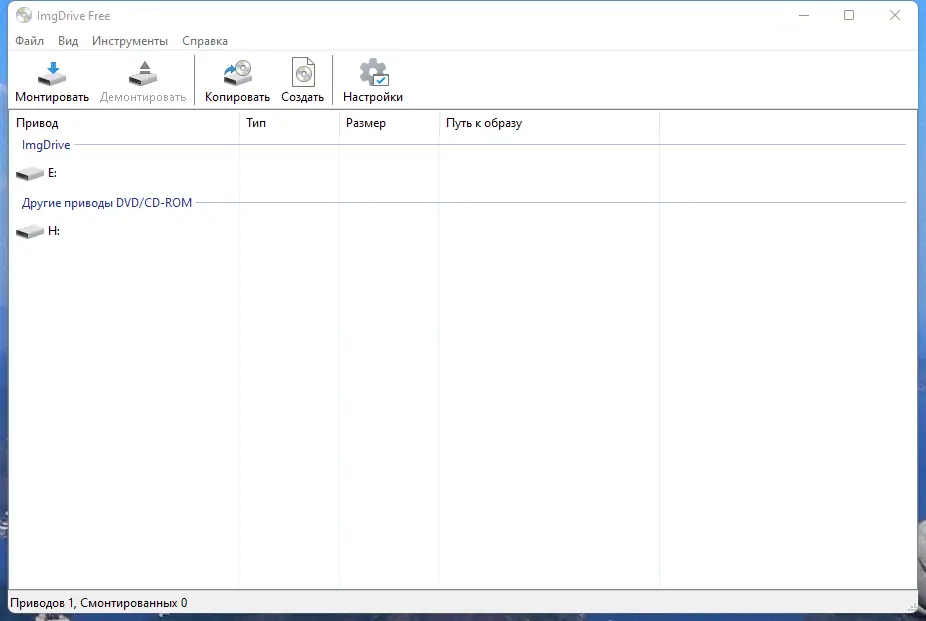926x621 pixels.
Task: Minimize the ImgDrive Free window
Action: tap(804, 15)
